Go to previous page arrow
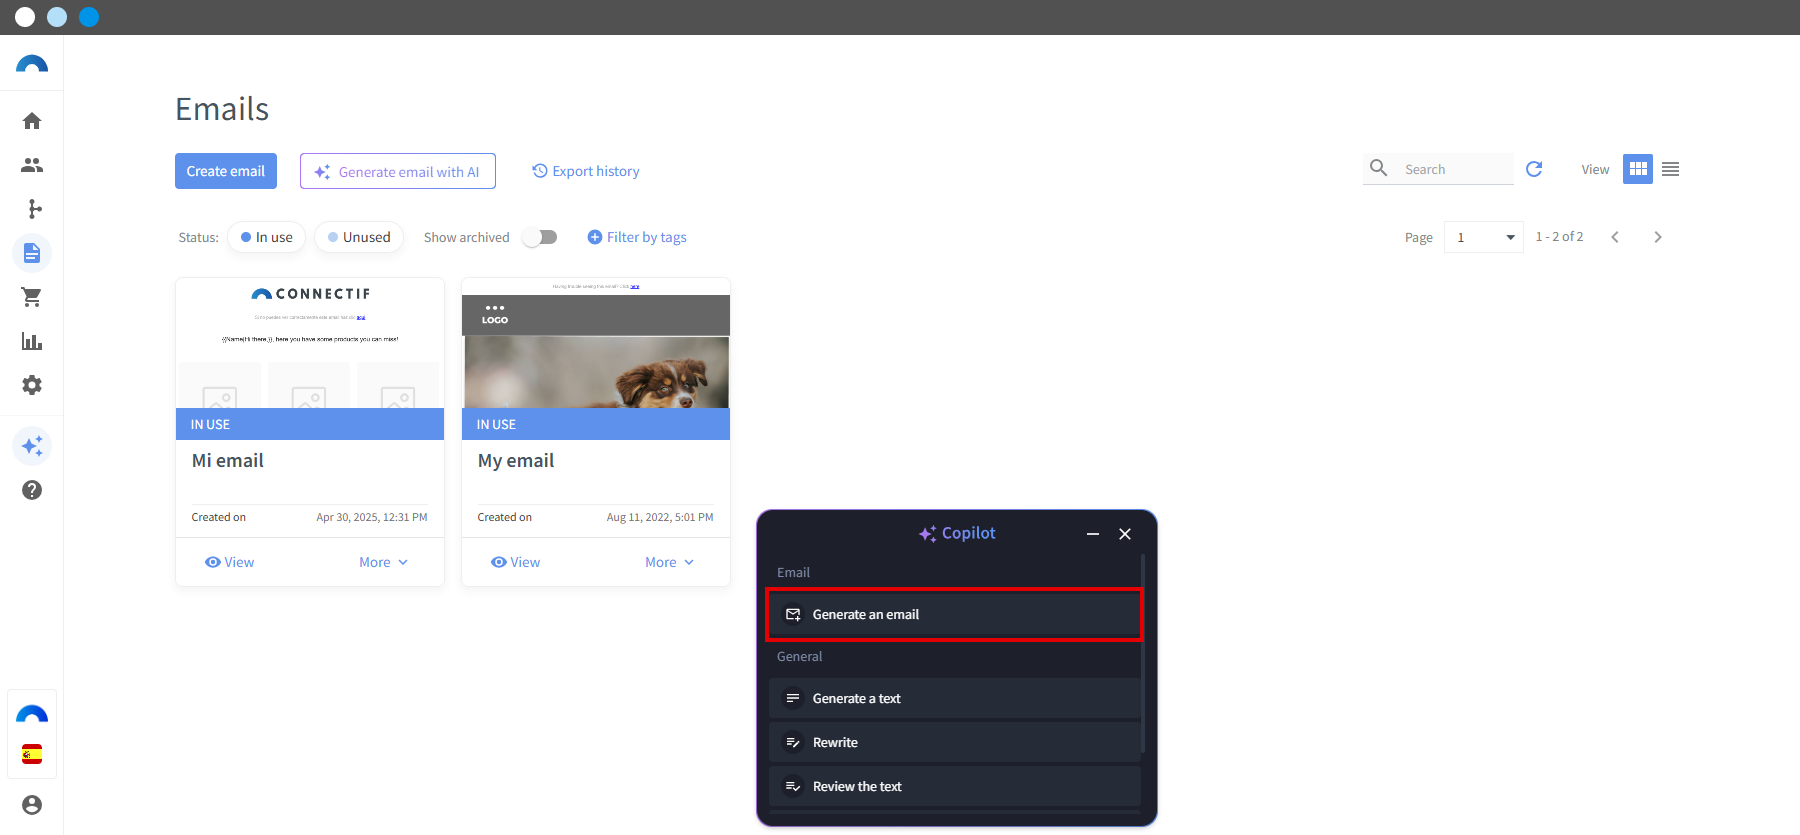The image size is (1800, 835). 1615,237
